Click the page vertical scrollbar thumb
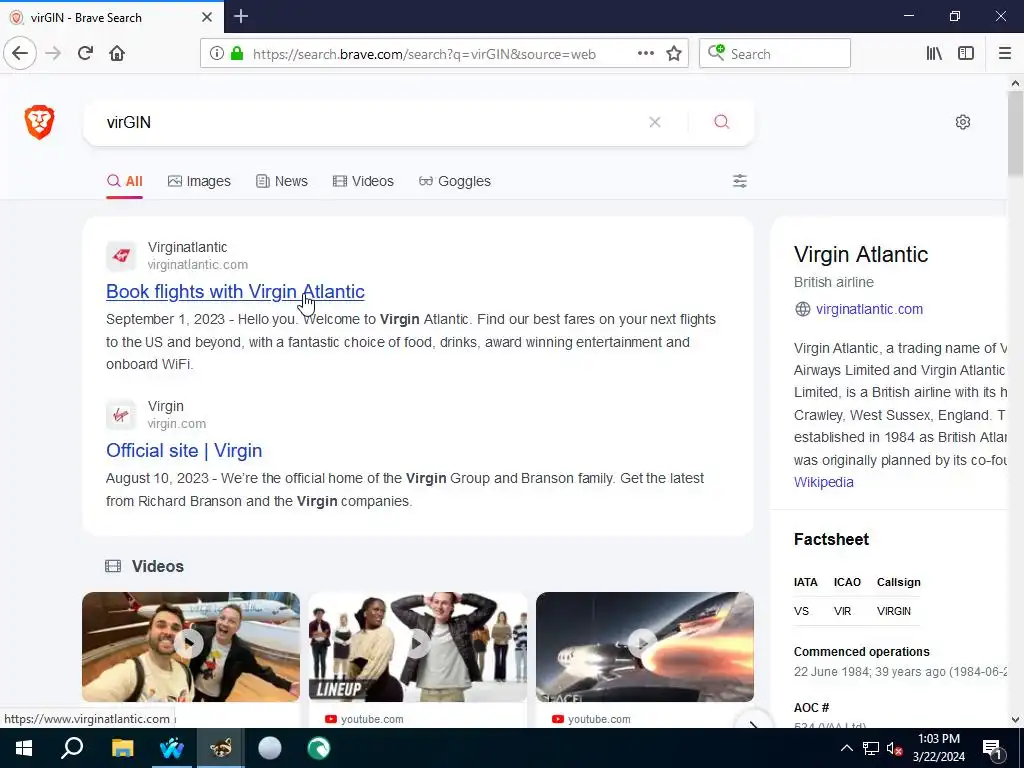The image size is (1024, 768). point(1015,134)
